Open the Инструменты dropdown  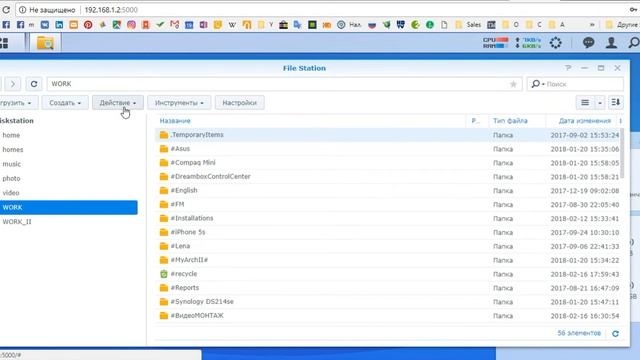tap(179, 103)
